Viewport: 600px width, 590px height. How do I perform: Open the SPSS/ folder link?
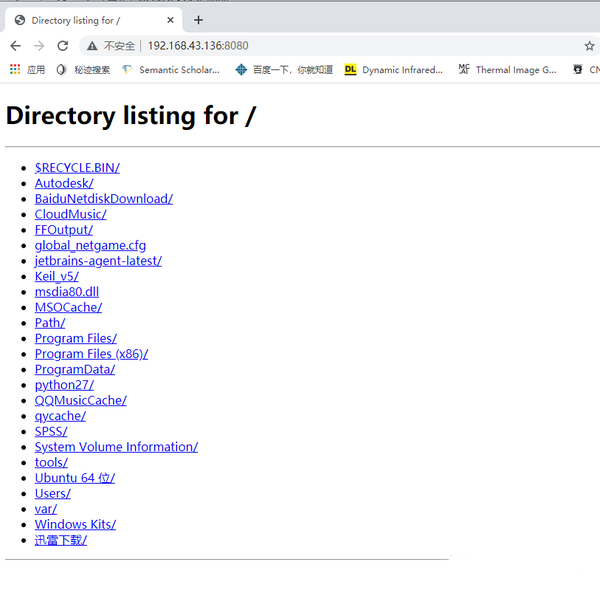(x=51, y=431)
